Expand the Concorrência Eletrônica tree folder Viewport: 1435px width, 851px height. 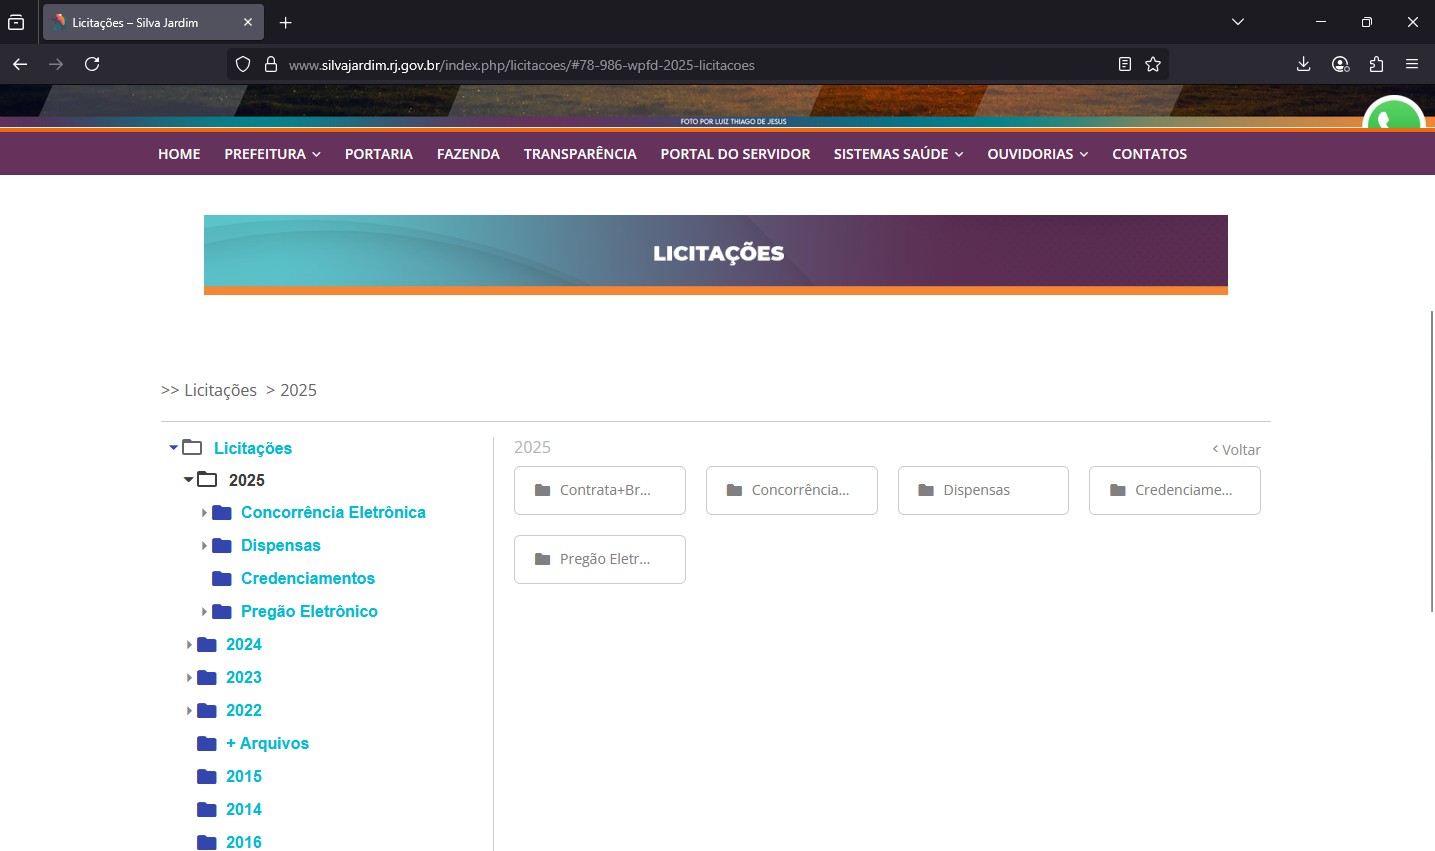204,513
